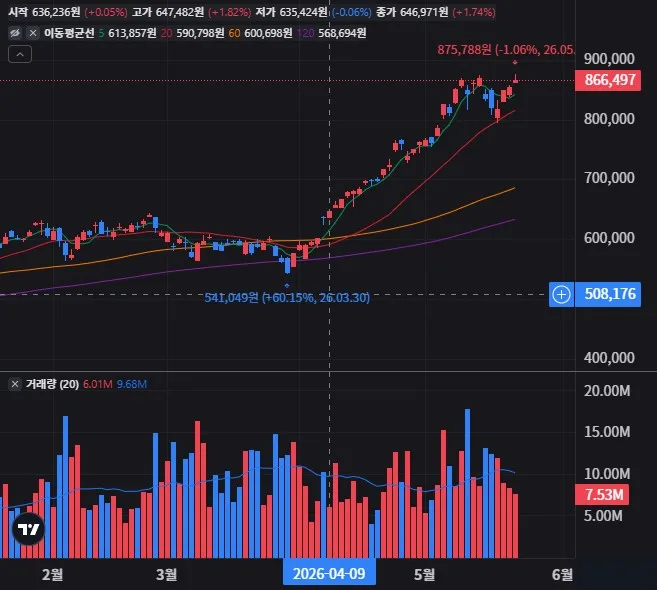Image resolution: width=657 pixels, height=590 pixels.
Task: Select the 60-period moving average value
Action: (x=268, y=33)
